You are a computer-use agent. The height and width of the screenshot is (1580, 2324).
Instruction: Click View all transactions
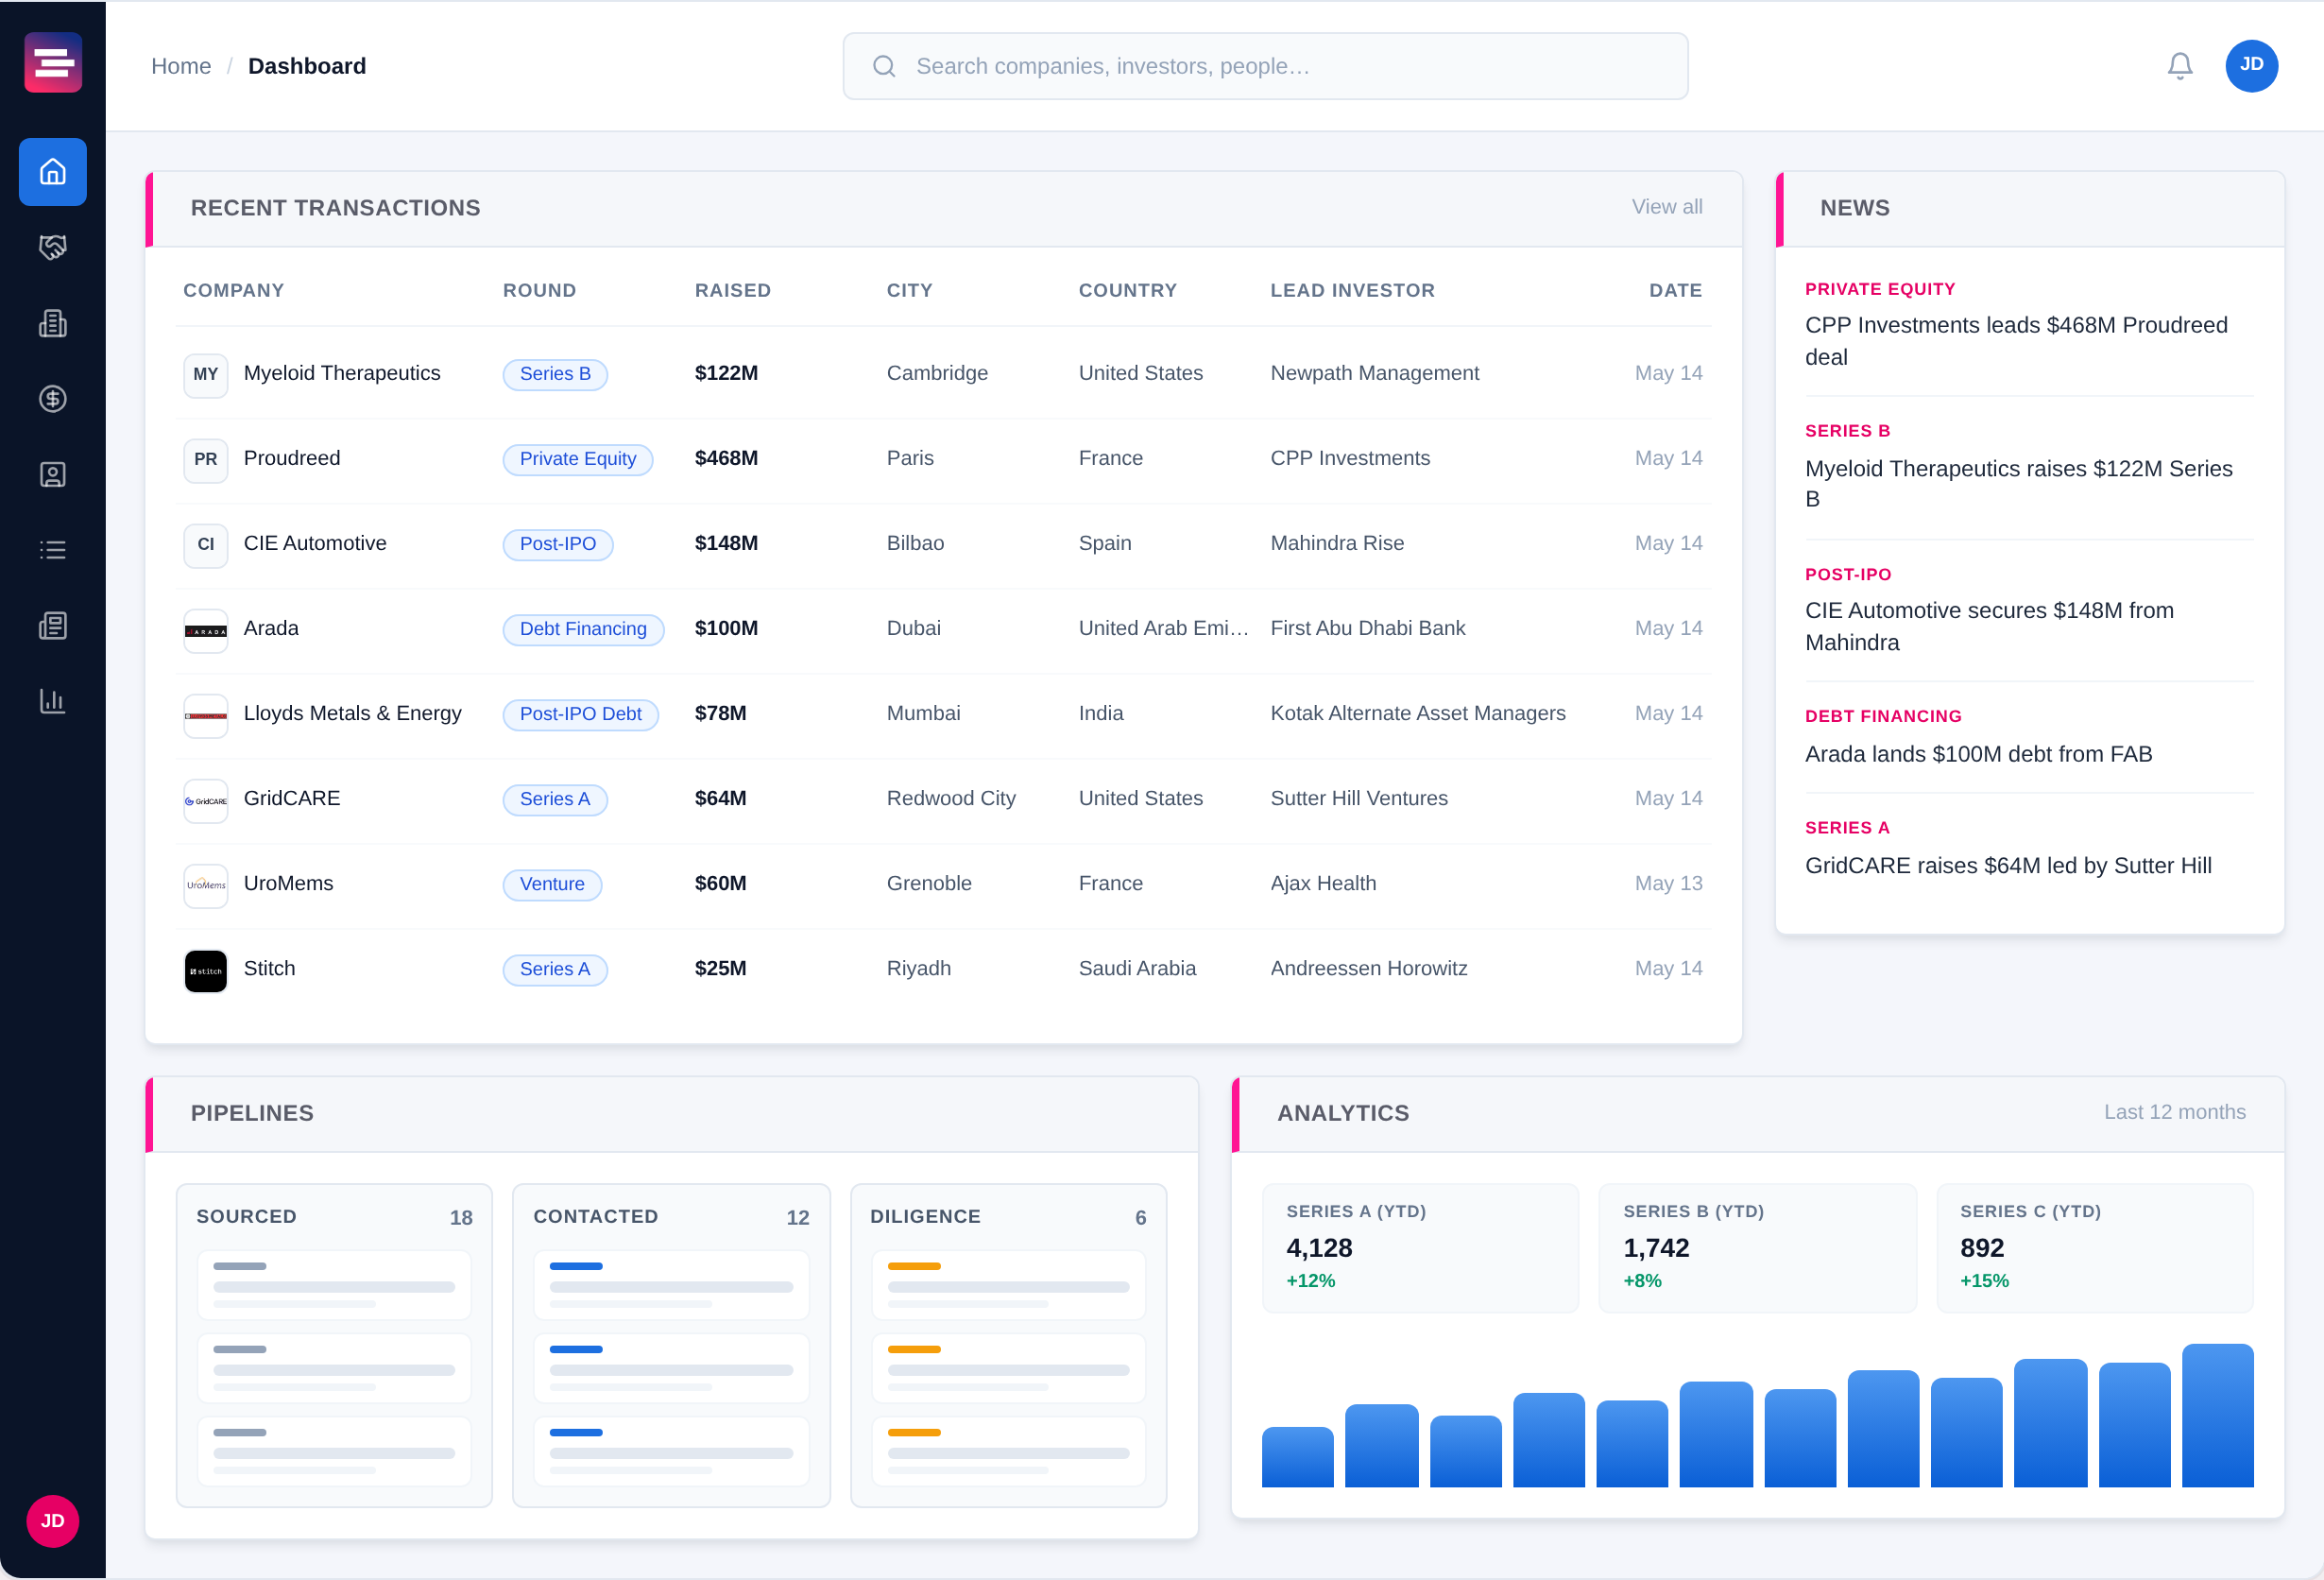point(1667,207)
